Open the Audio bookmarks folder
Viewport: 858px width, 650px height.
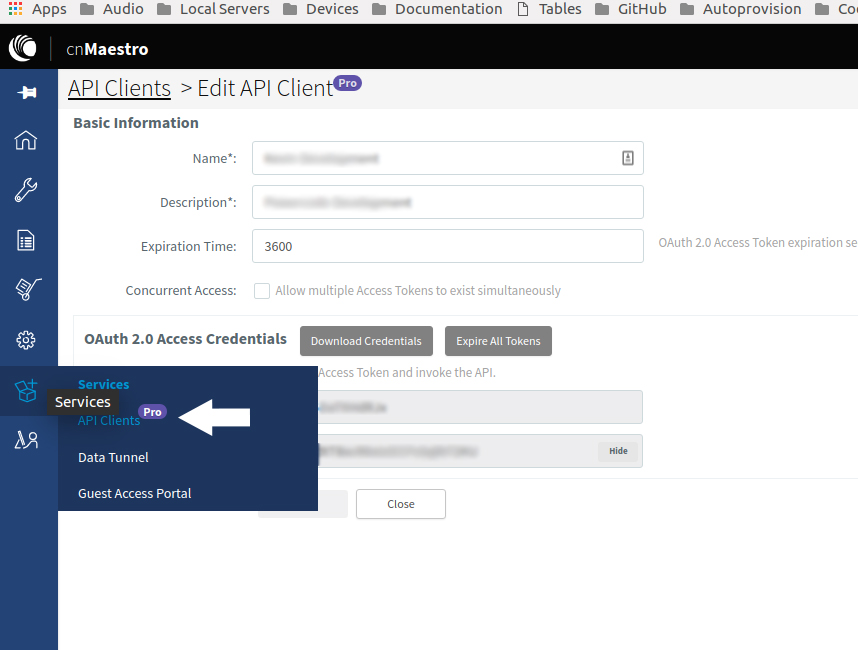coord(112,9)
